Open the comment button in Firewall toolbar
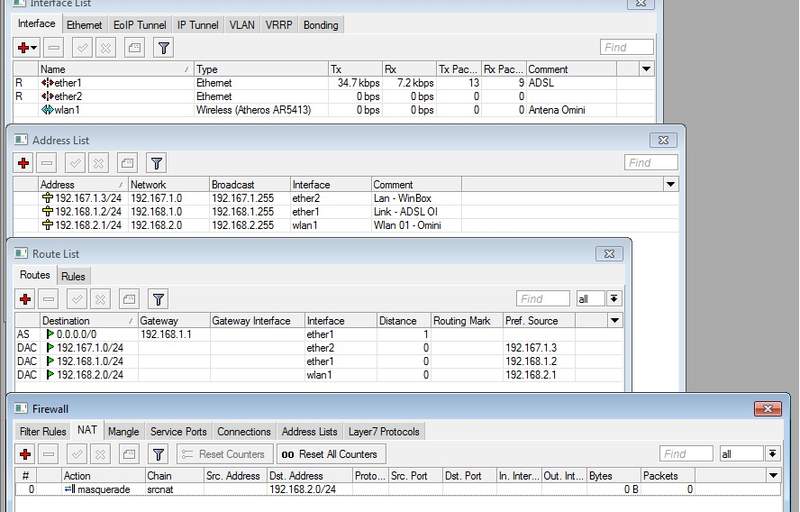This screenshot has height=512, width=800. (x=129, y=454)
